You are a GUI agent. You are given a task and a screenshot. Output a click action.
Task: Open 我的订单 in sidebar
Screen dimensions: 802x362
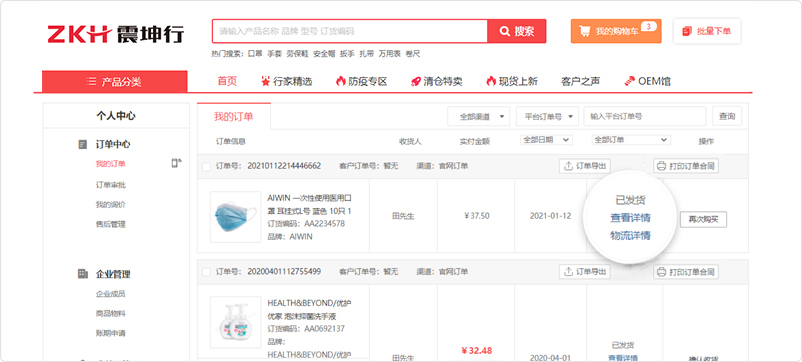coord(110,164)
